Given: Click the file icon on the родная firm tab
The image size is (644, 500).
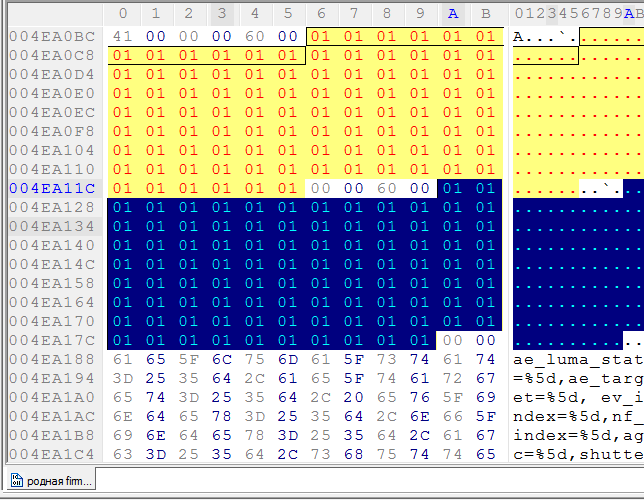Looking at the screenshot, I should click(17, 481).
